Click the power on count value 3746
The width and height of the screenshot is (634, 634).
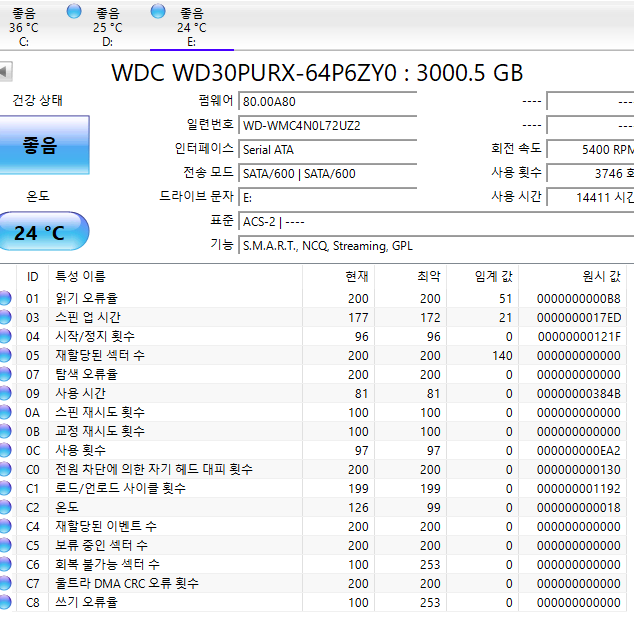click(590, 173)
